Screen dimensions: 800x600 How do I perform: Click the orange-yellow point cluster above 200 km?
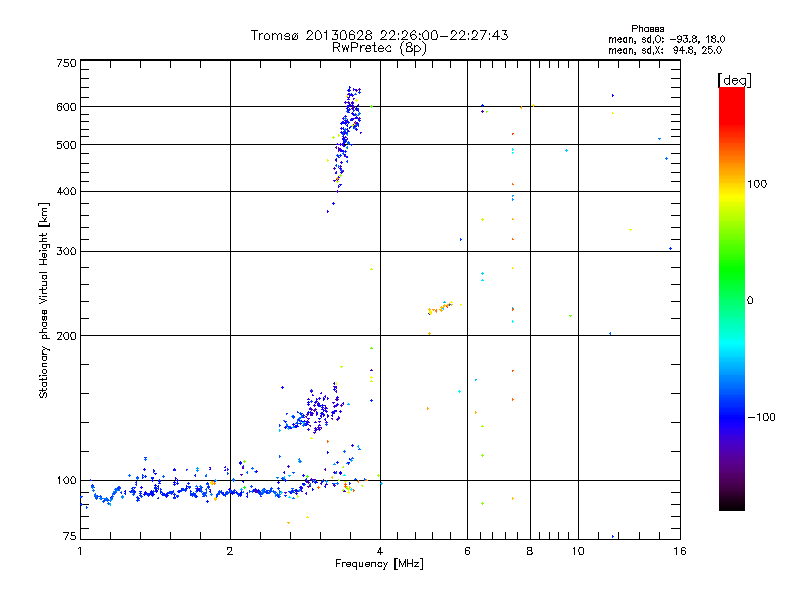click(x=440, y=308)
